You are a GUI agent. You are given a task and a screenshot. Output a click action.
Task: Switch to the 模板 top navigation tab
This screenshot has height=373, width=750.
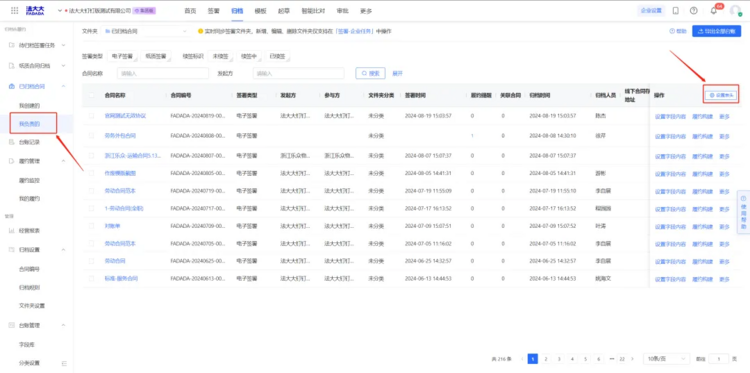pos(260,11)
